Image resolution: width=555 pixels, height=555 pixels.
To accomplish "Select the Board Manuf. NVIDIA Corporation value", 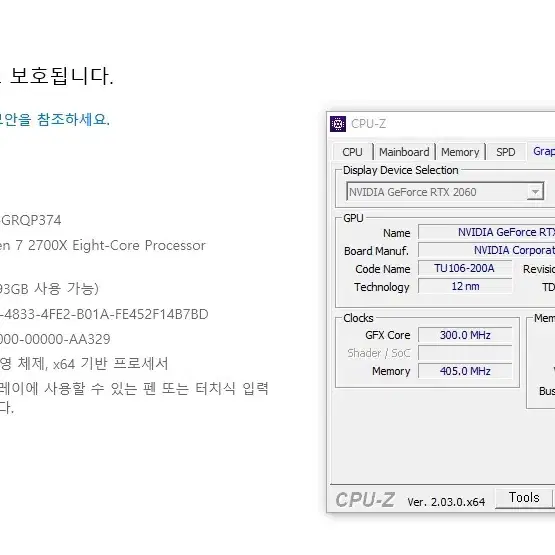I will point(487,250).
